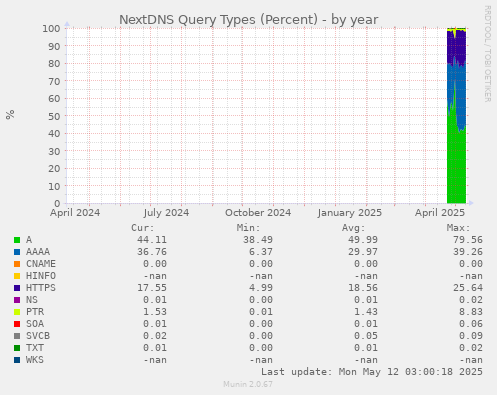The height and width of the screenshot is (395, 497).
Task: Click the dark purple HTTPS legend swatch
Action: [17, 288]
